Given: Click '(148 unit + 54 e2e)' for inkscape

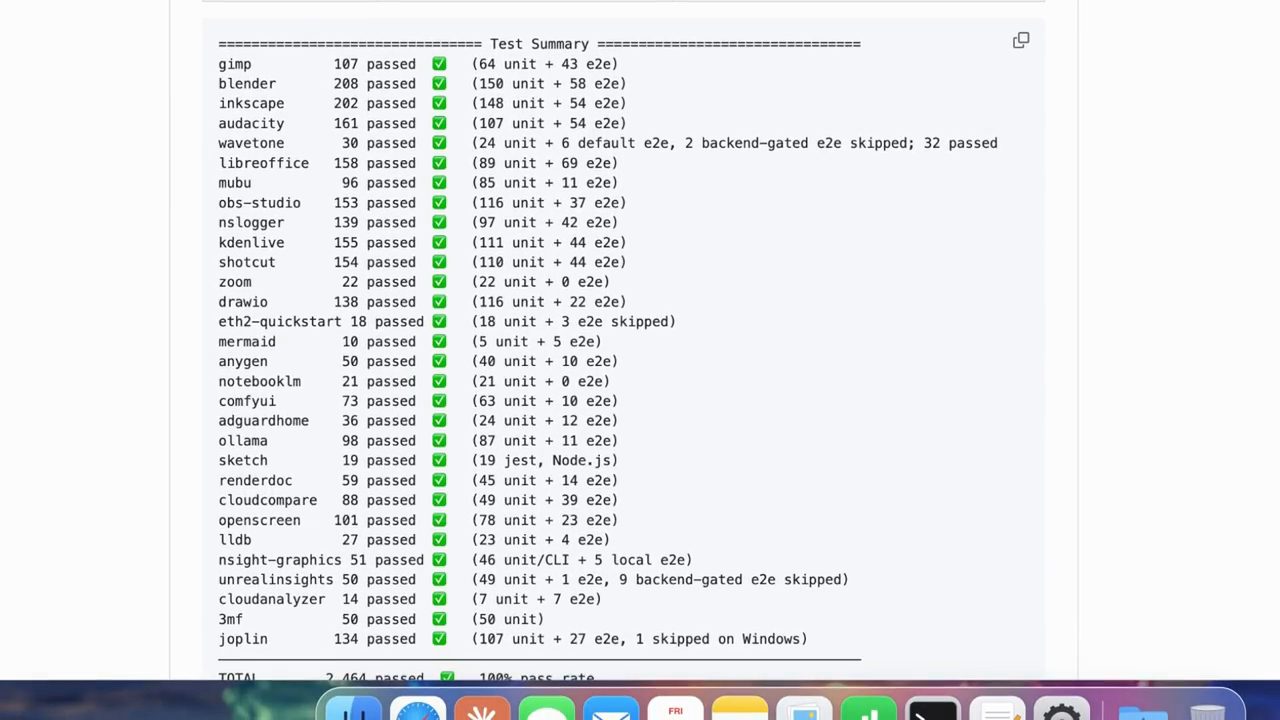Looking at the screenshot, I should point(549,103).
